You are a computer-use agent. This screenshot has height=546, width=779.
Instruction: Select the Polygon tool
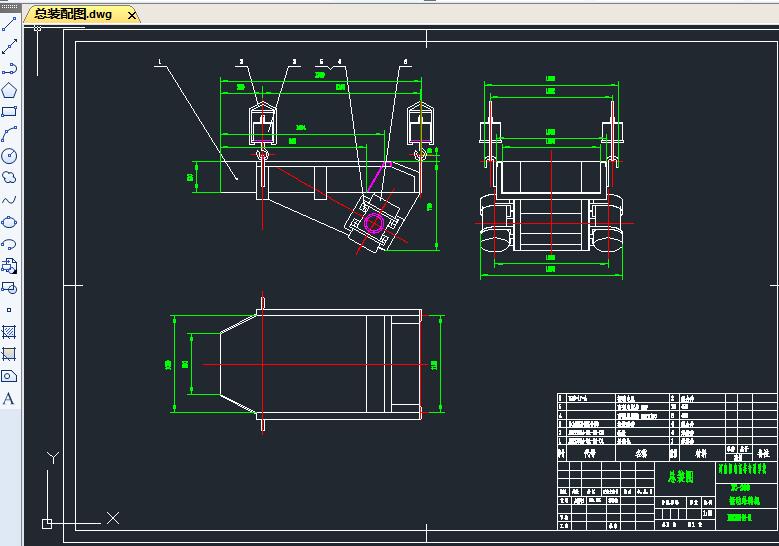pyautogui.click(x=9, y=90)
